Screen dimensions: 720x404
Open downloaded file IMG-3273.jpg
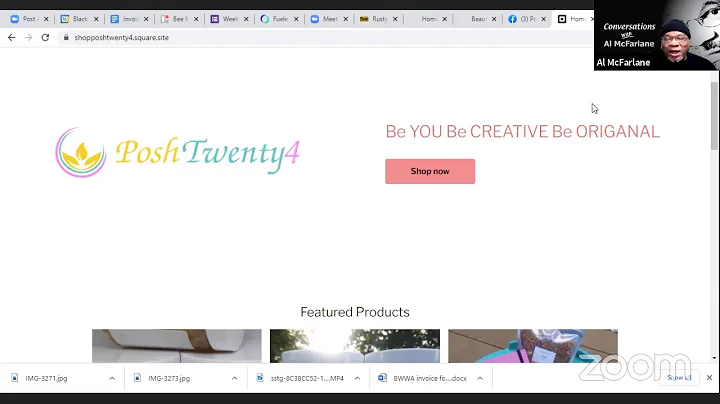169,378
